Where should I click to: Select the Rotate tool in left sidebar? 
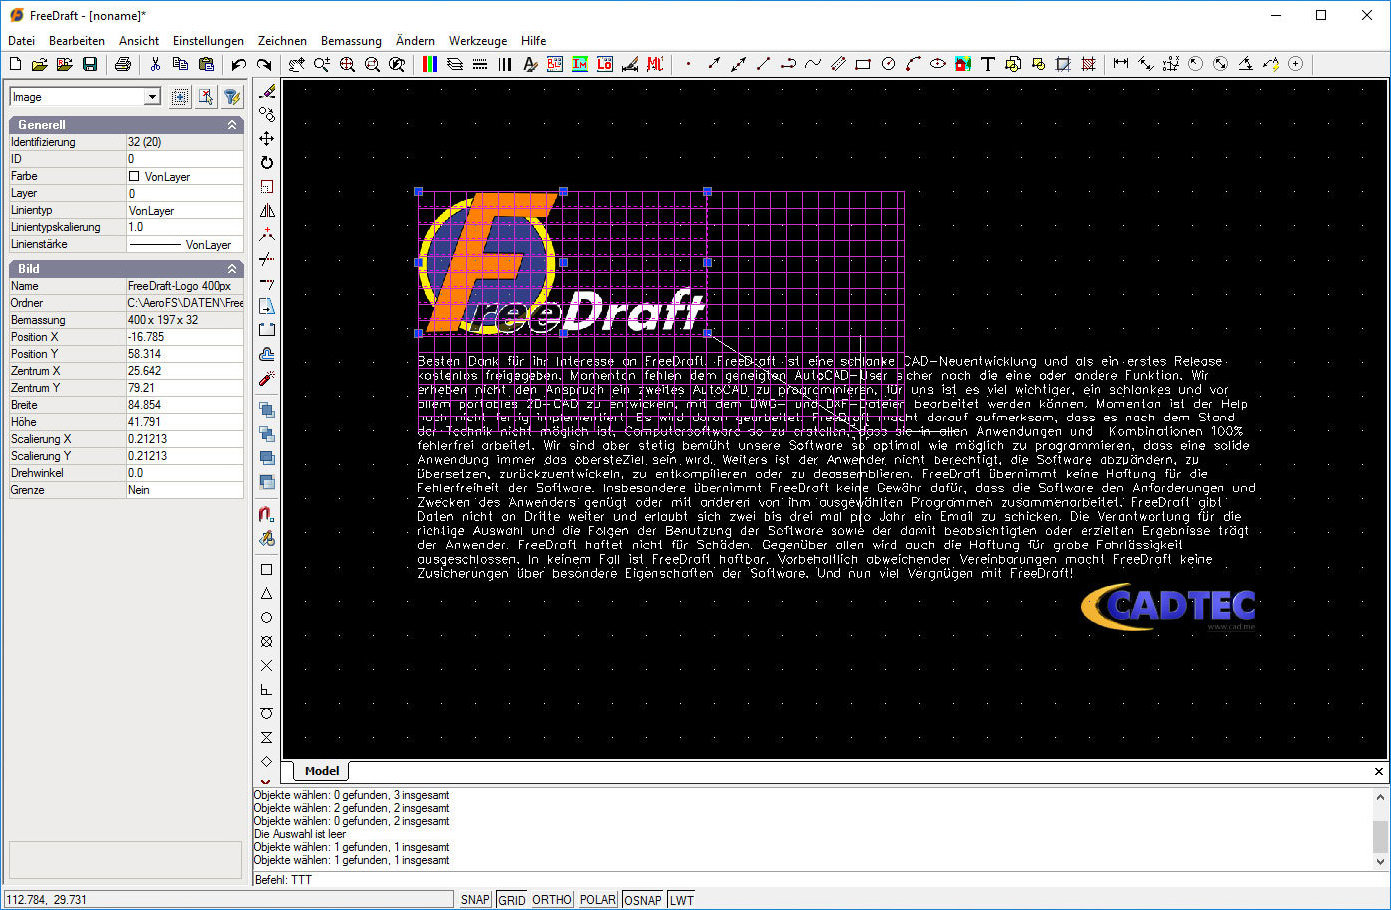point(266,162)
